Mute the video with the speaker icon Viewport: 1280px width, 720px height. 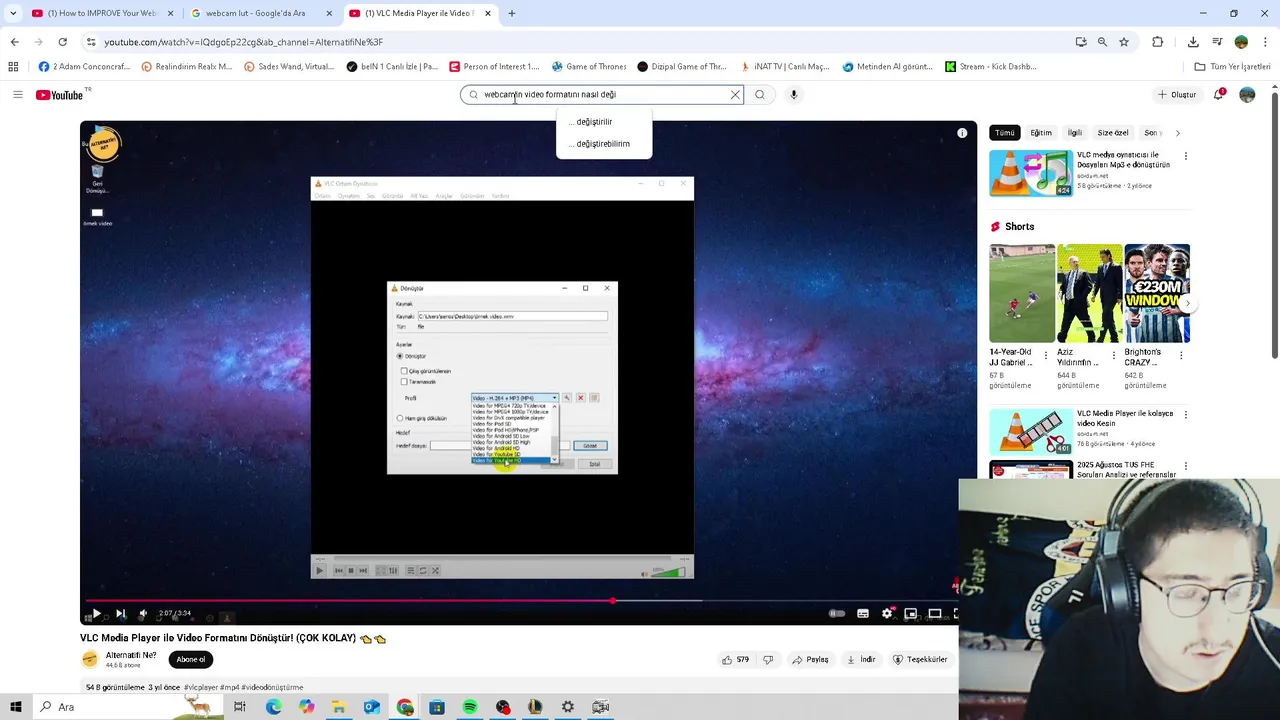coord(143,613)
